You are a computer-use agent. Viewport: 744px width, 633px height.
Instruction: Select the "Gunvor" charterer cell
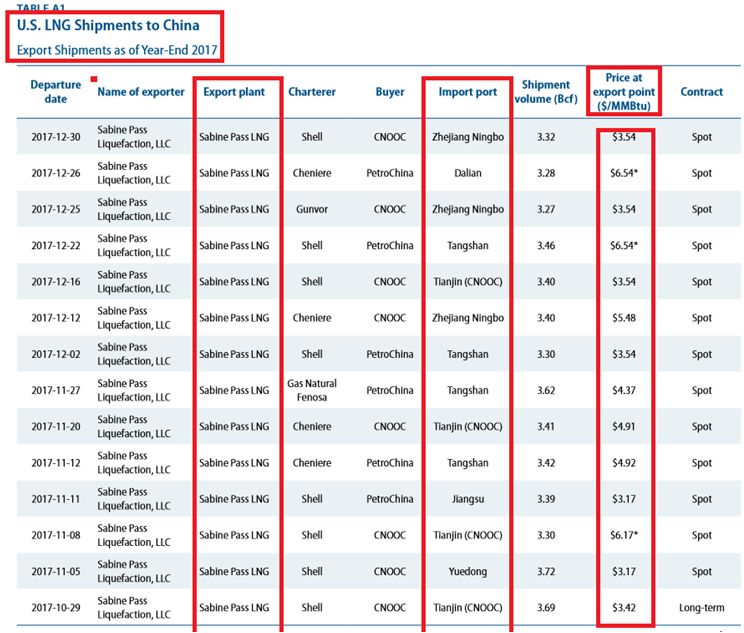point(312,209)
